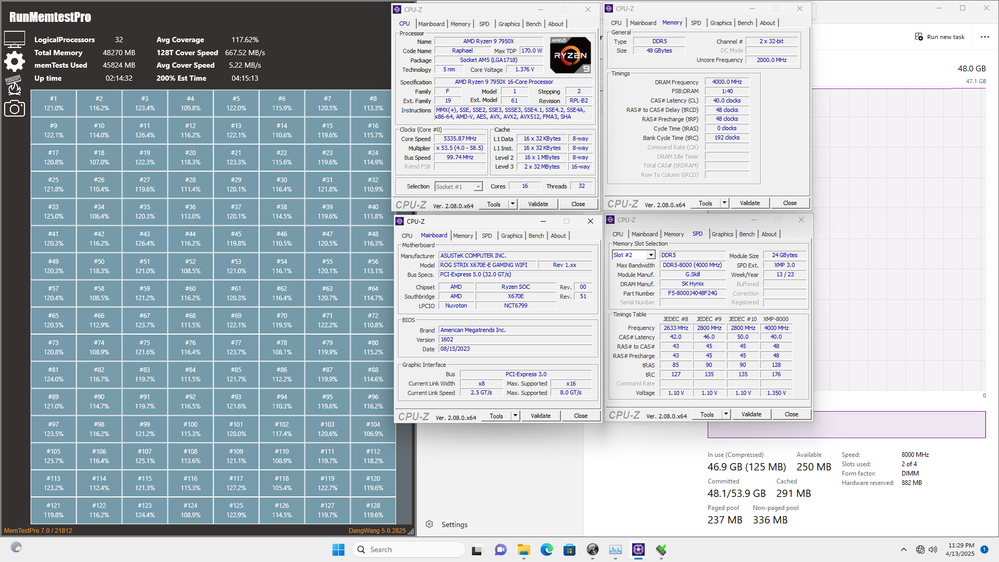The height and width of the screenshot is (562, 999).
Task: Expand the Tools arrow in the SPD tab window
Action: click(x=726, y=414)
